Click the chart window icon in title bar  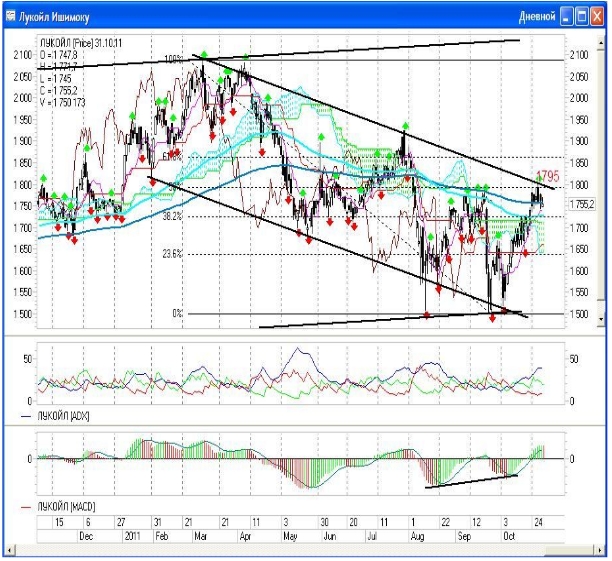point(11,16)
